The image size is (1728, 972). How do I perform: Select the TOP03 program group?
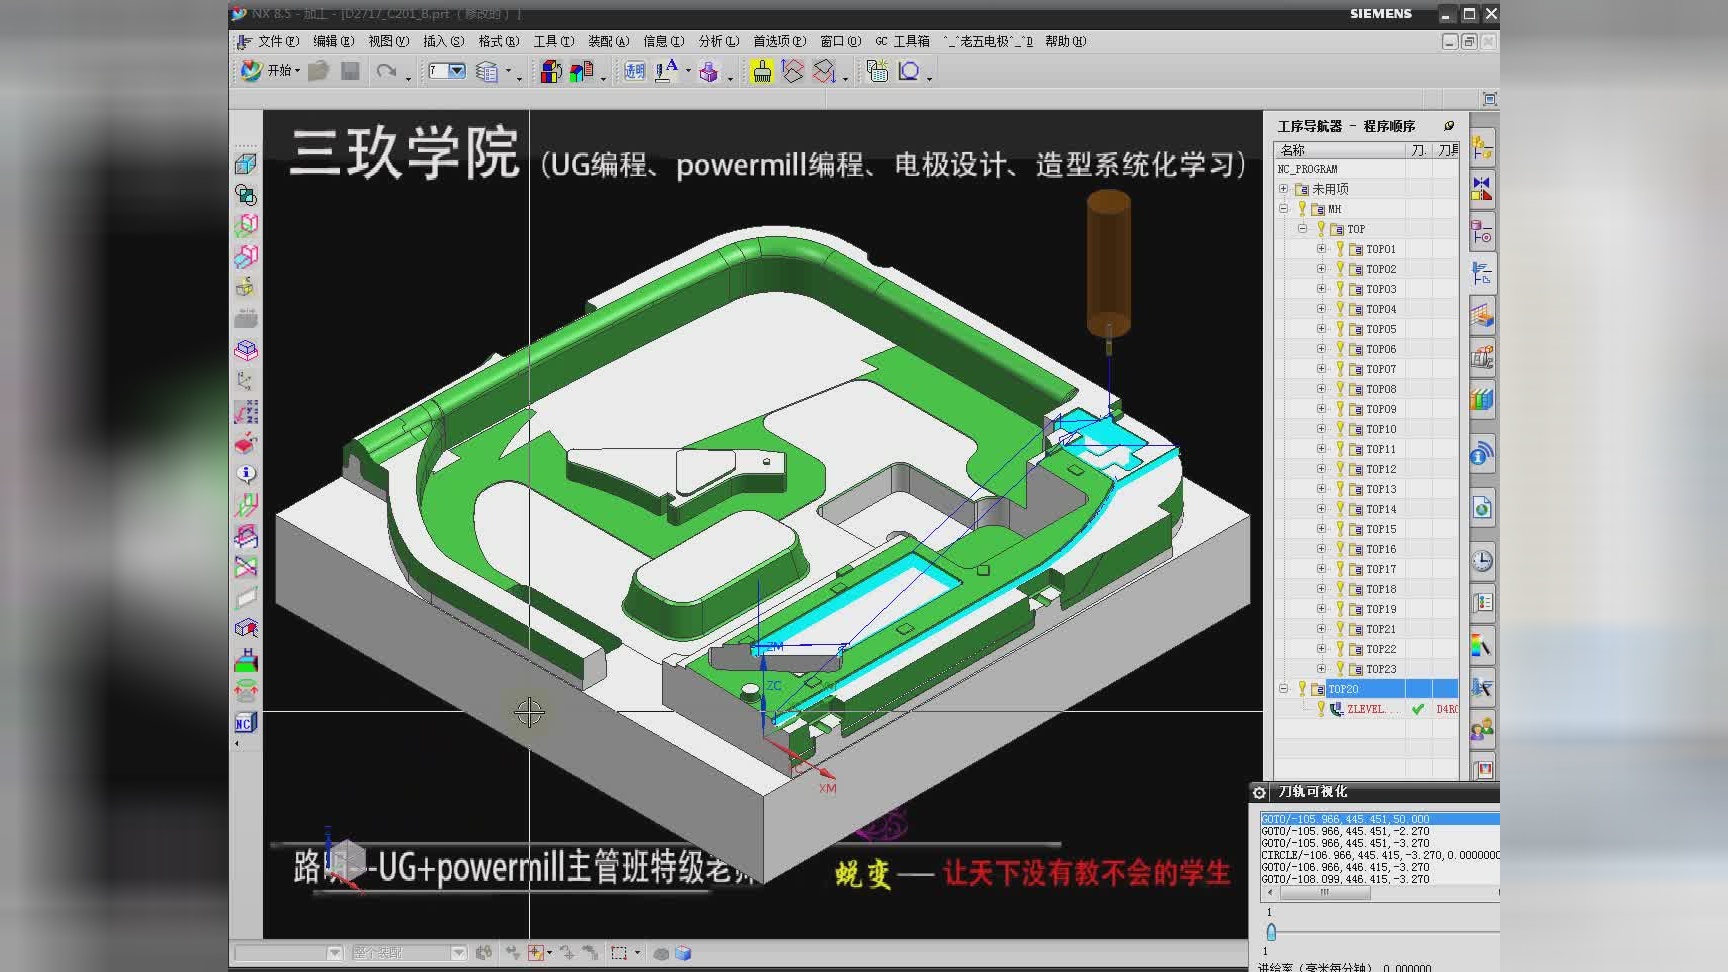click(1381, 289)
